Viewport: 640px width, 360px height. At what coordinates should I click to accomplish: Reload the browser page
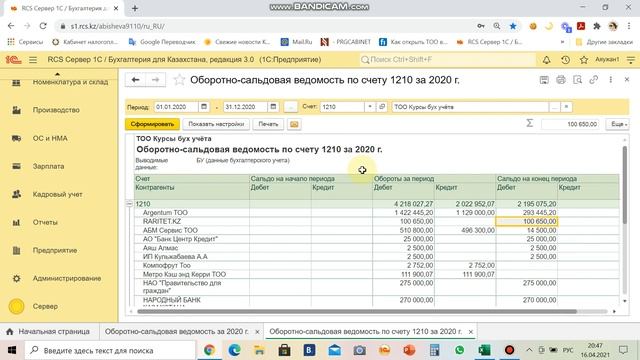[x=43, y=26]
